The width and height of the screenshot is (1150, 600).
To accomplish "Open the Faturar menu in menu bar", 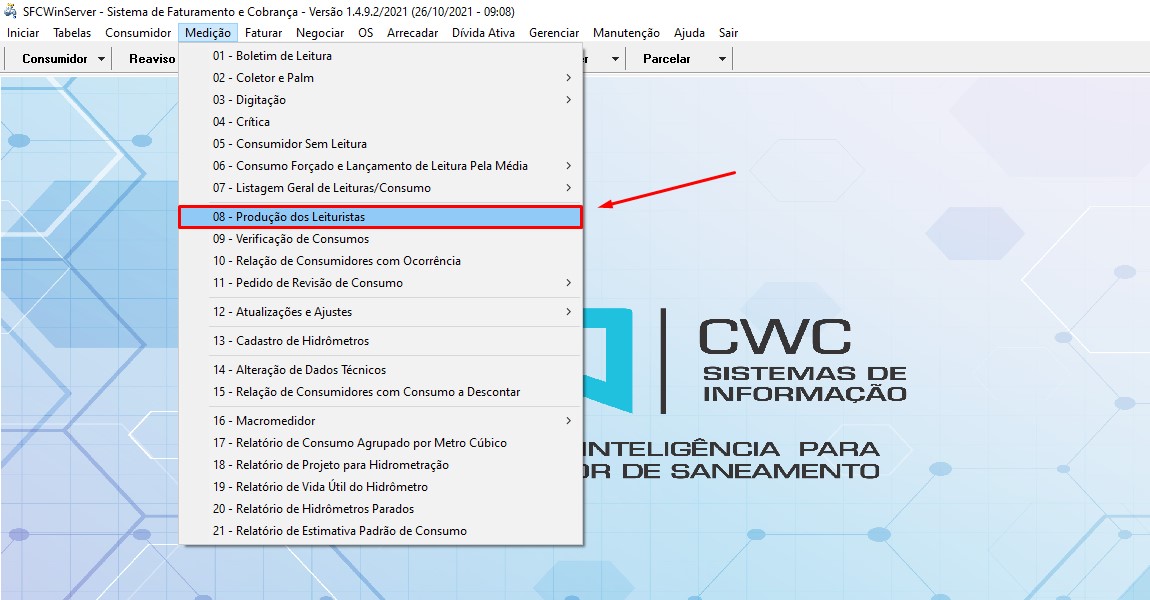I will pos(264,33).
